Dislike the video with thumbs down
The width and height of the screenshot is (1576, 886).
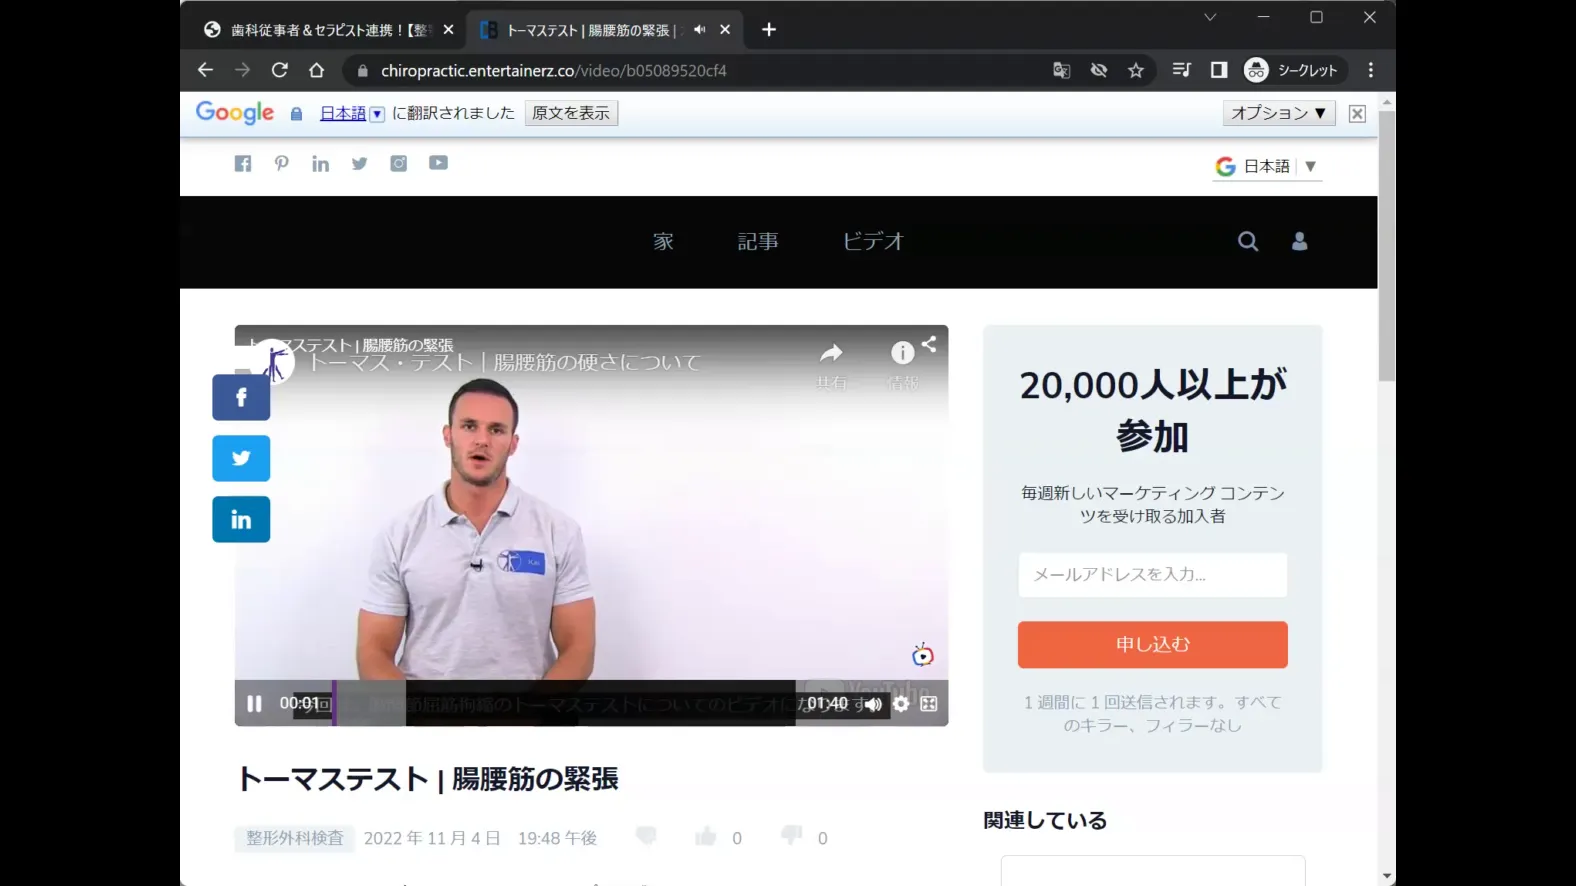[x=791, y=835]
